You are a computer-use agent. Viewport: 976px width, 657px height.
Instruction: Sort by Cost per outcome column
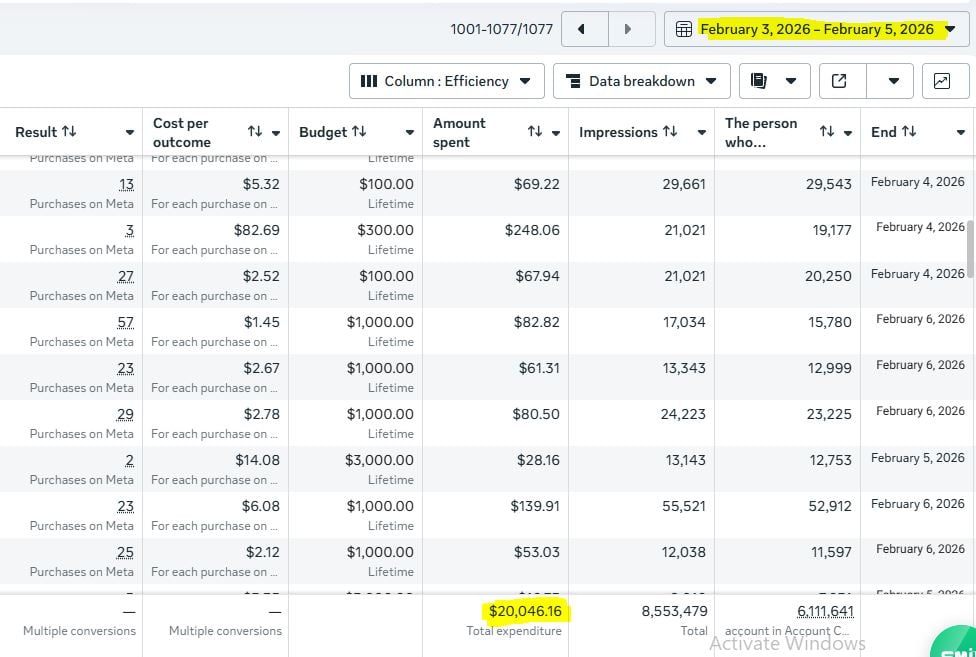tap(255, 132)
